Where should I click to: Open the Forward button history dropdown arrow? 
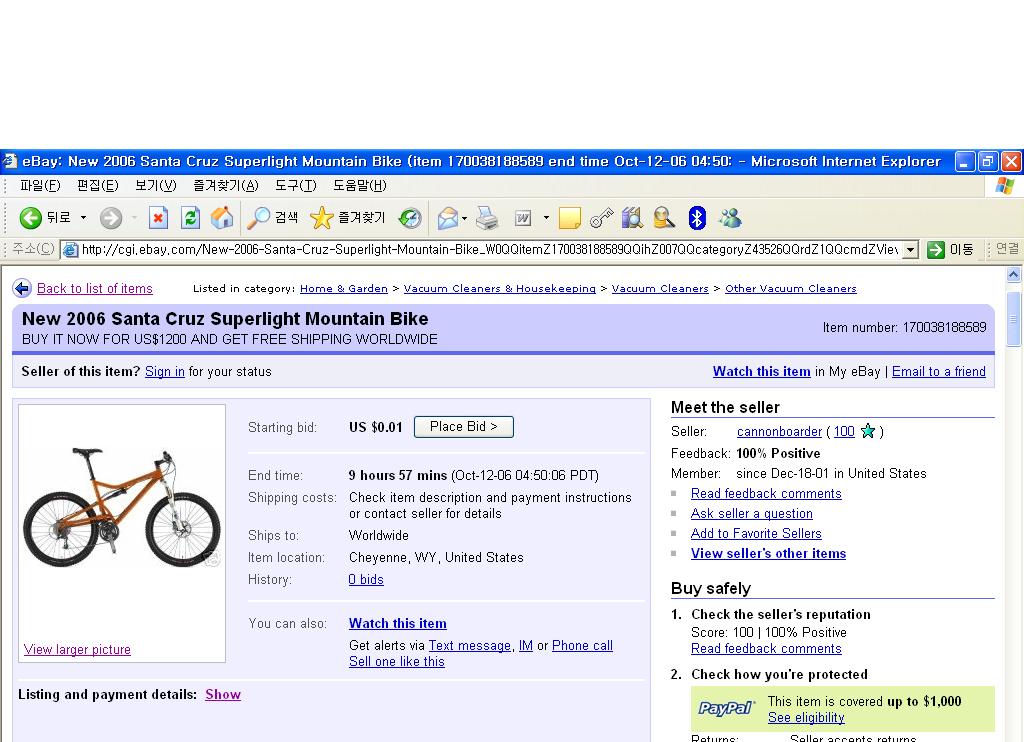134,218
